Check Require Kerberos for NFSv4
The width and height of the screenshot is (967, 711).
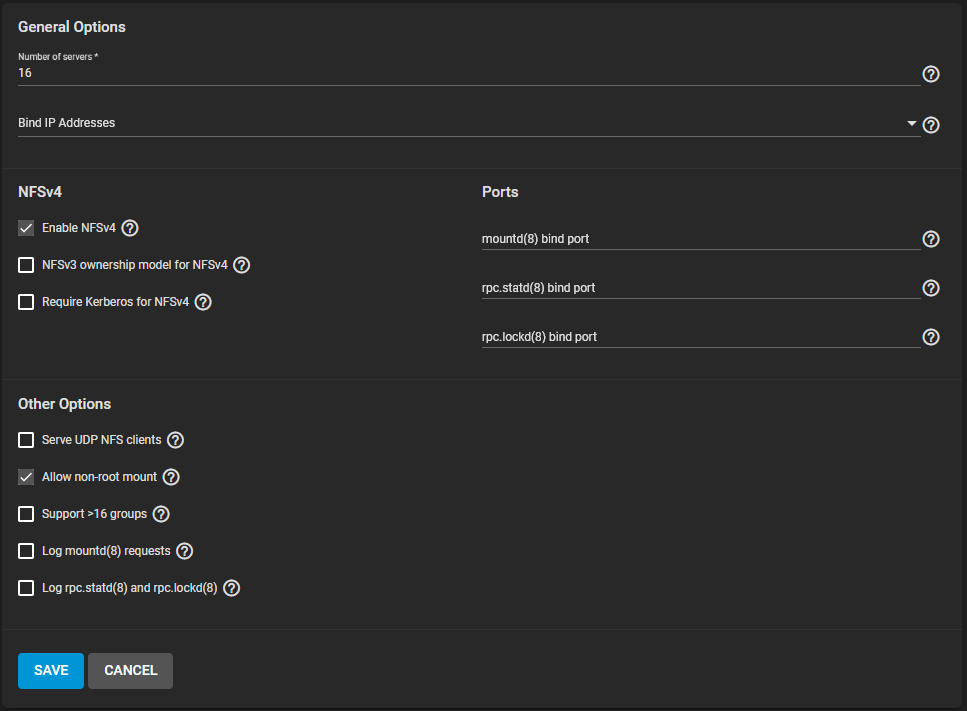pos(27,302)
